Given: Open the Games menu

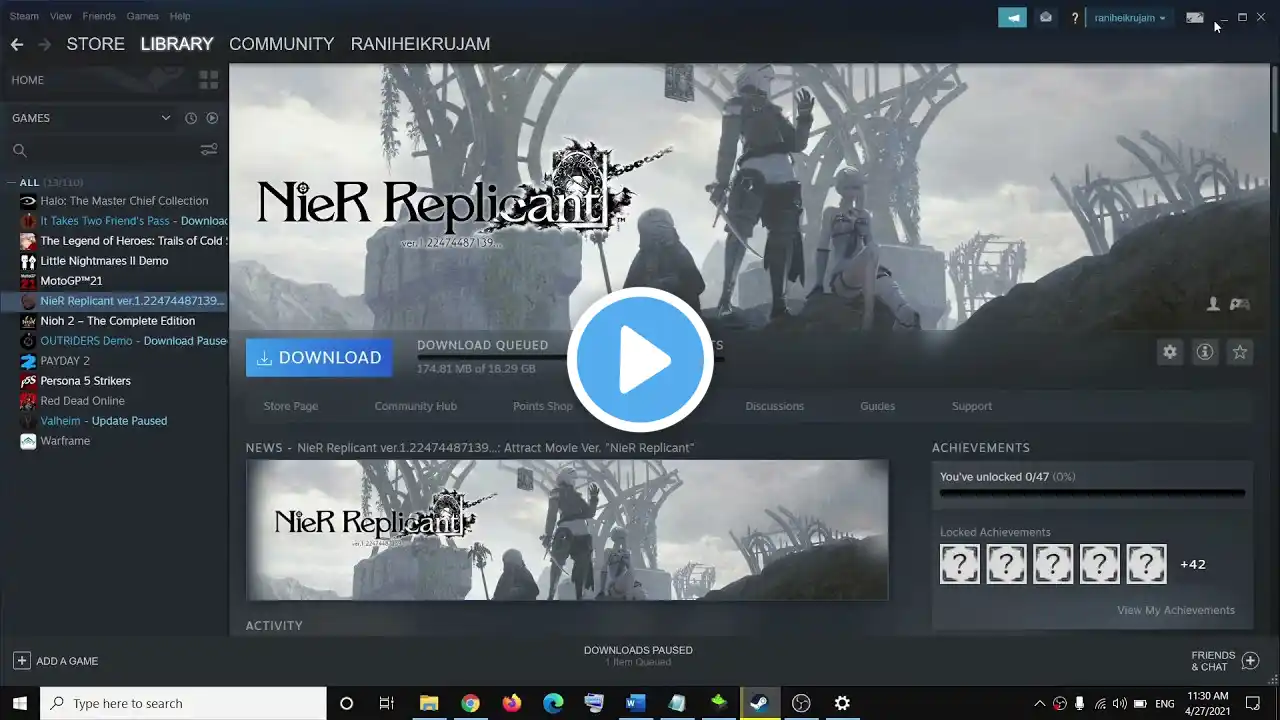Looking at the screenshot, I should [142, 16].
